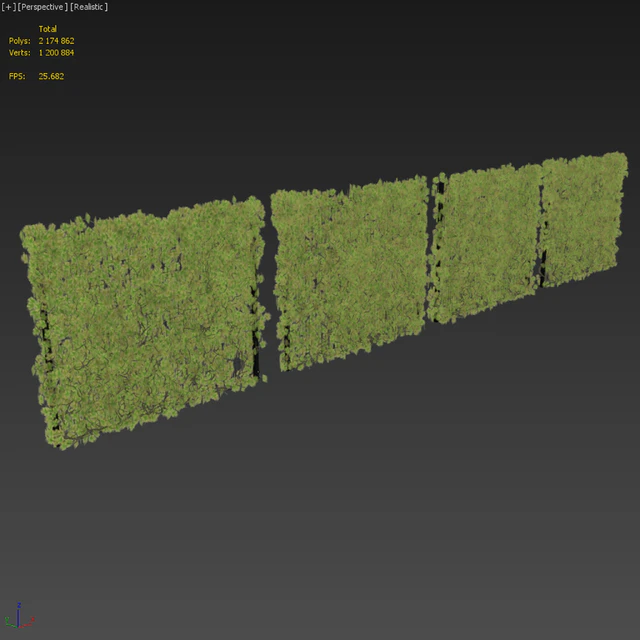
Task: Open the [+] viewport general menu
Action: pos(9,7)
